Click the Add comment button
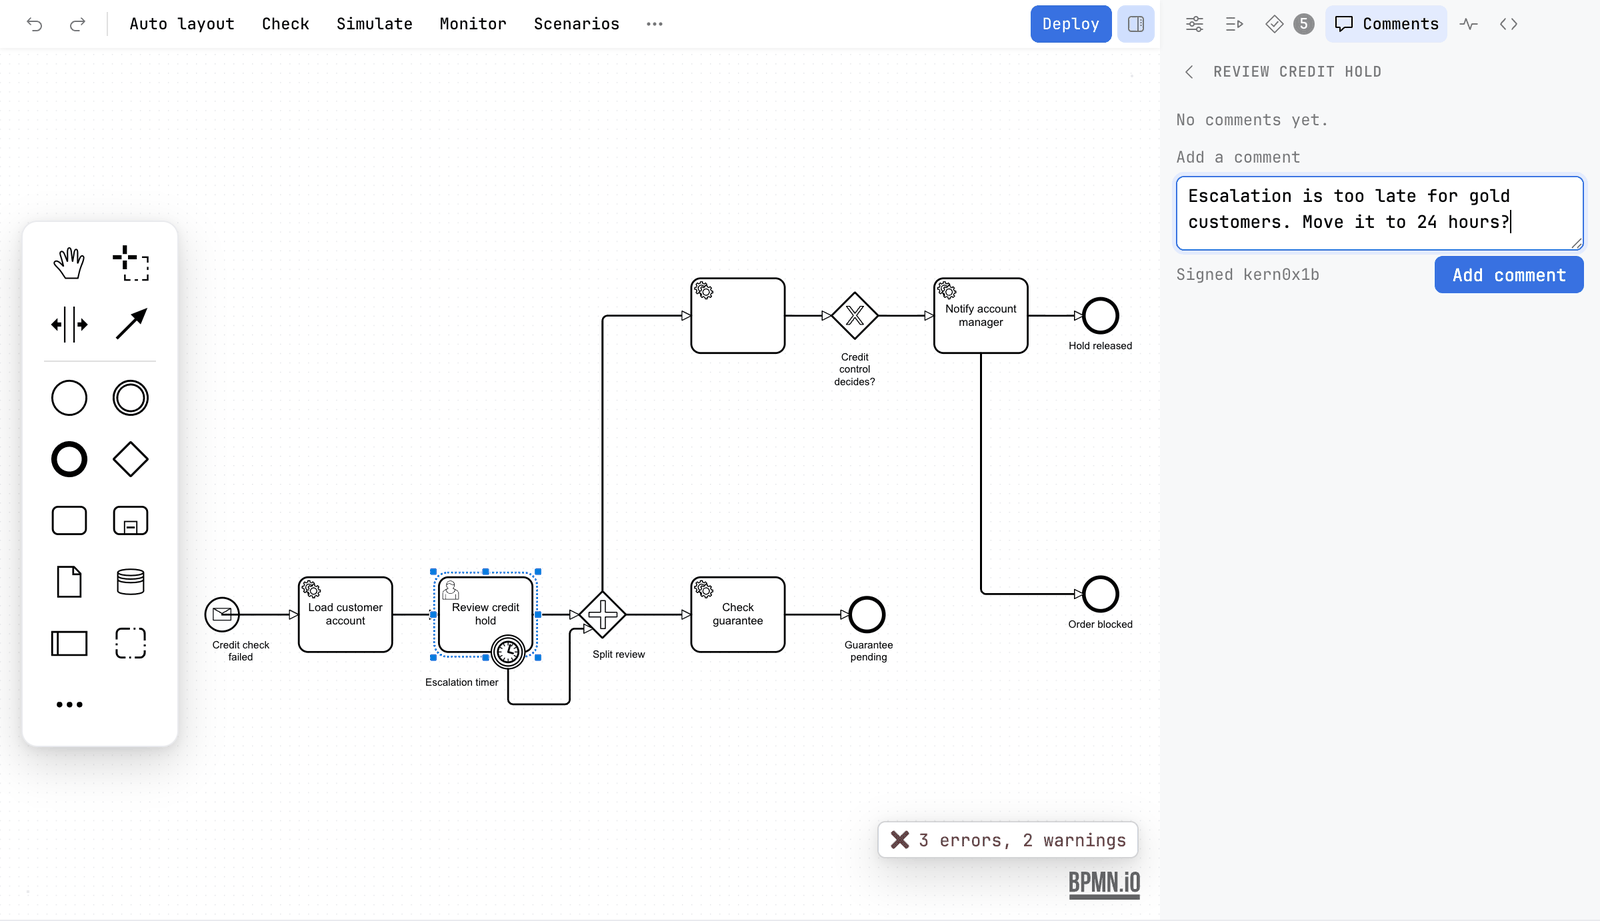Viewport: 1600px width, 921px height. tap(1509, 275)
